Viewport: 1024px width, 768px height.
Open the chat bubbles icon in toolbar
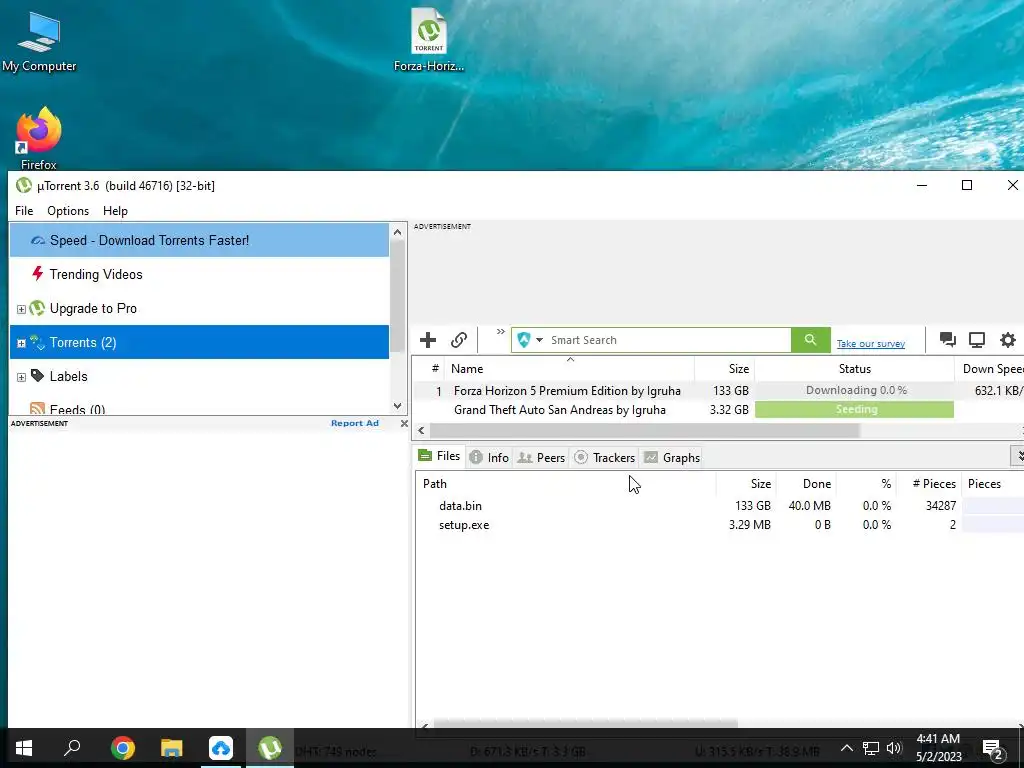coord(948,340)
